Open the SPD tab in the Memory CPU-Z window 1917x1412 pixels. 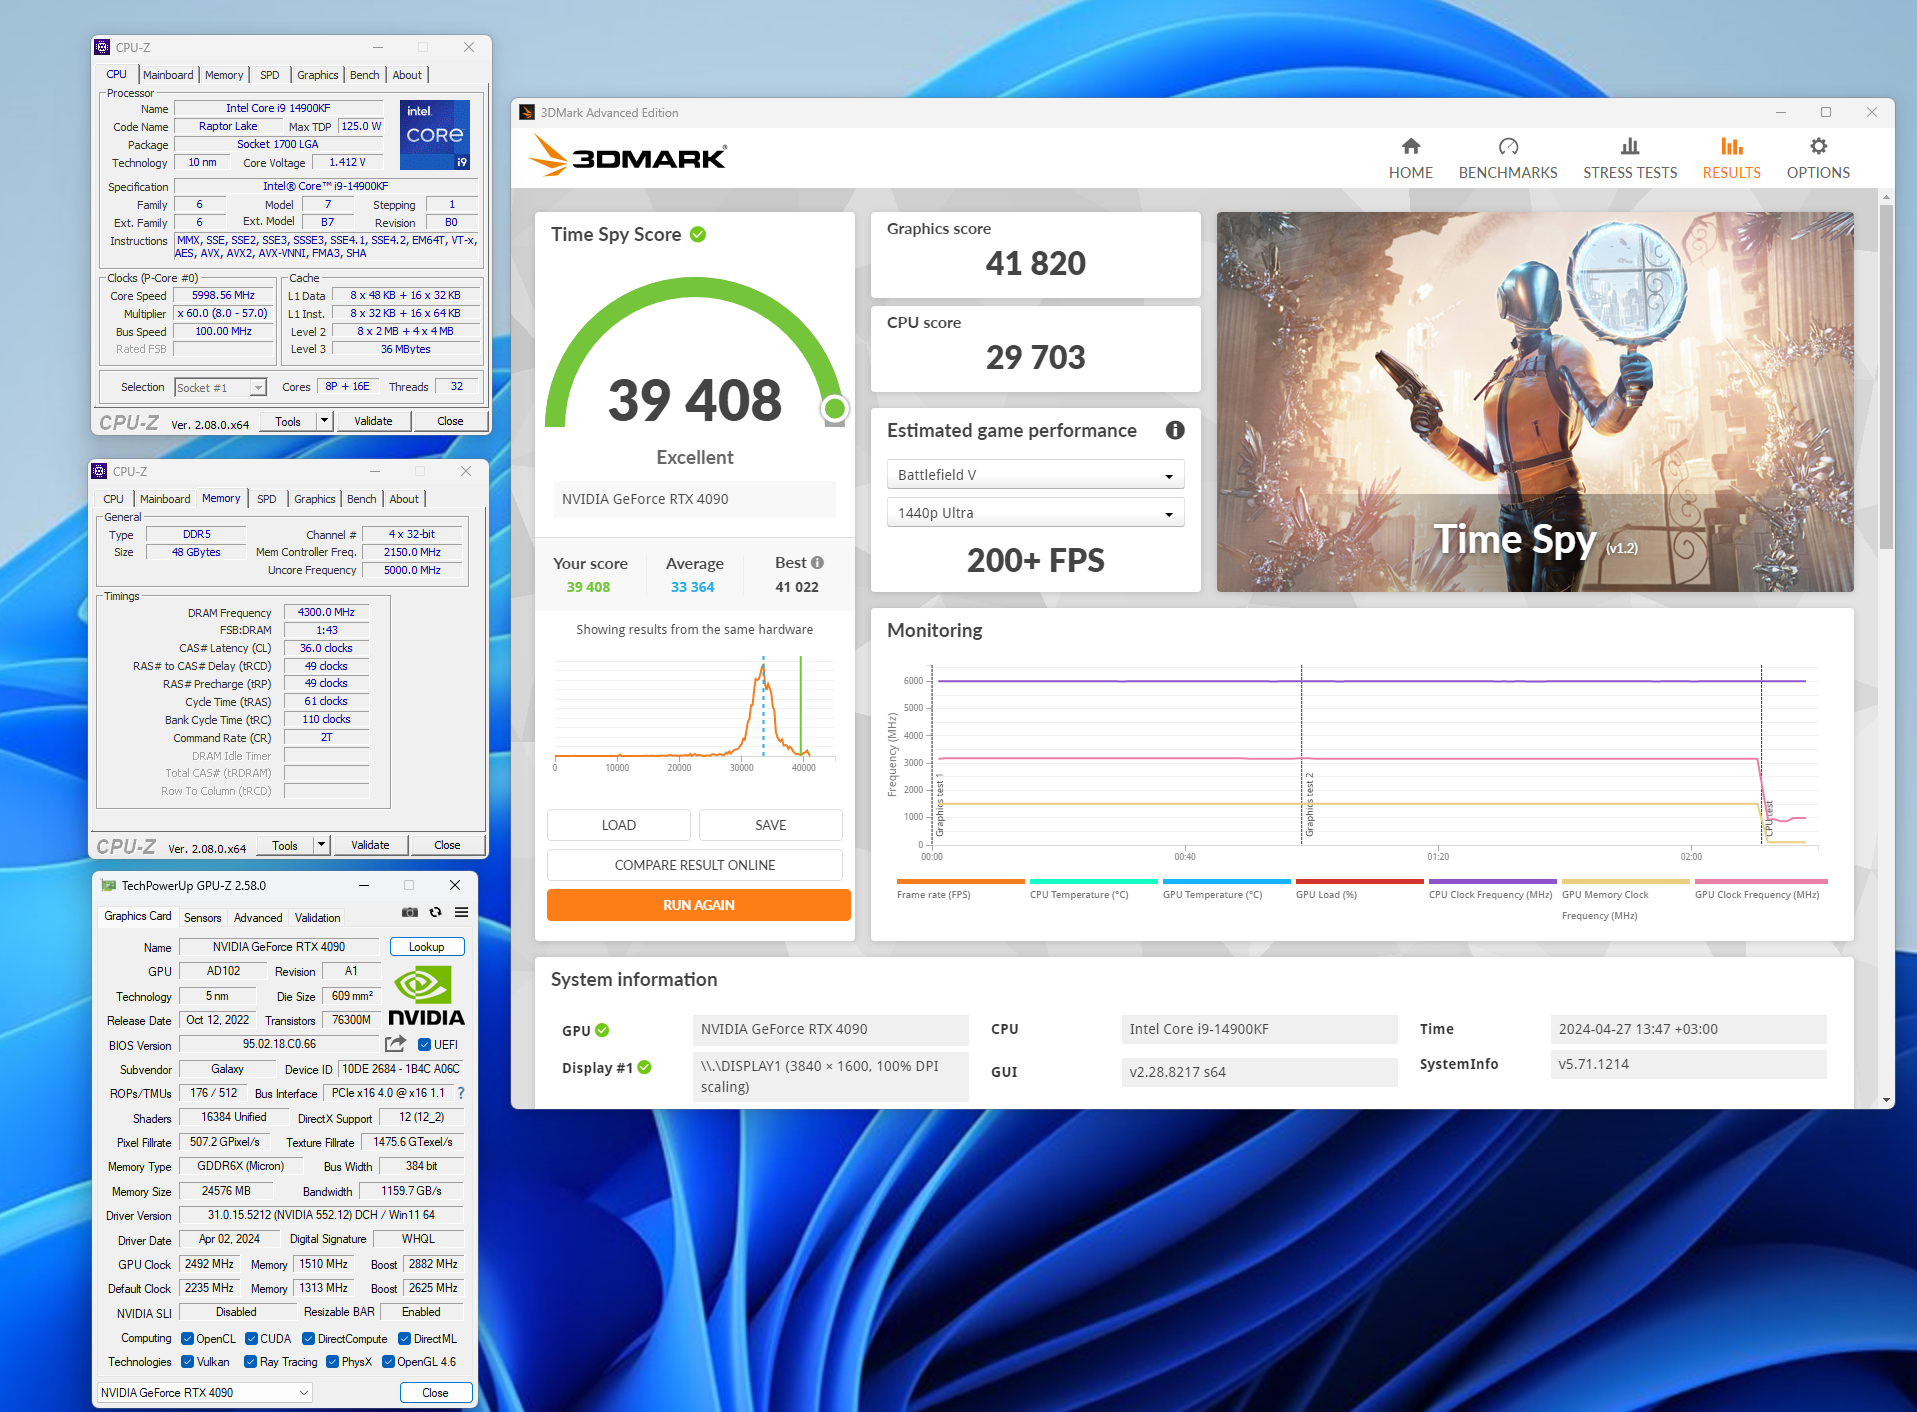click(266, 499)
